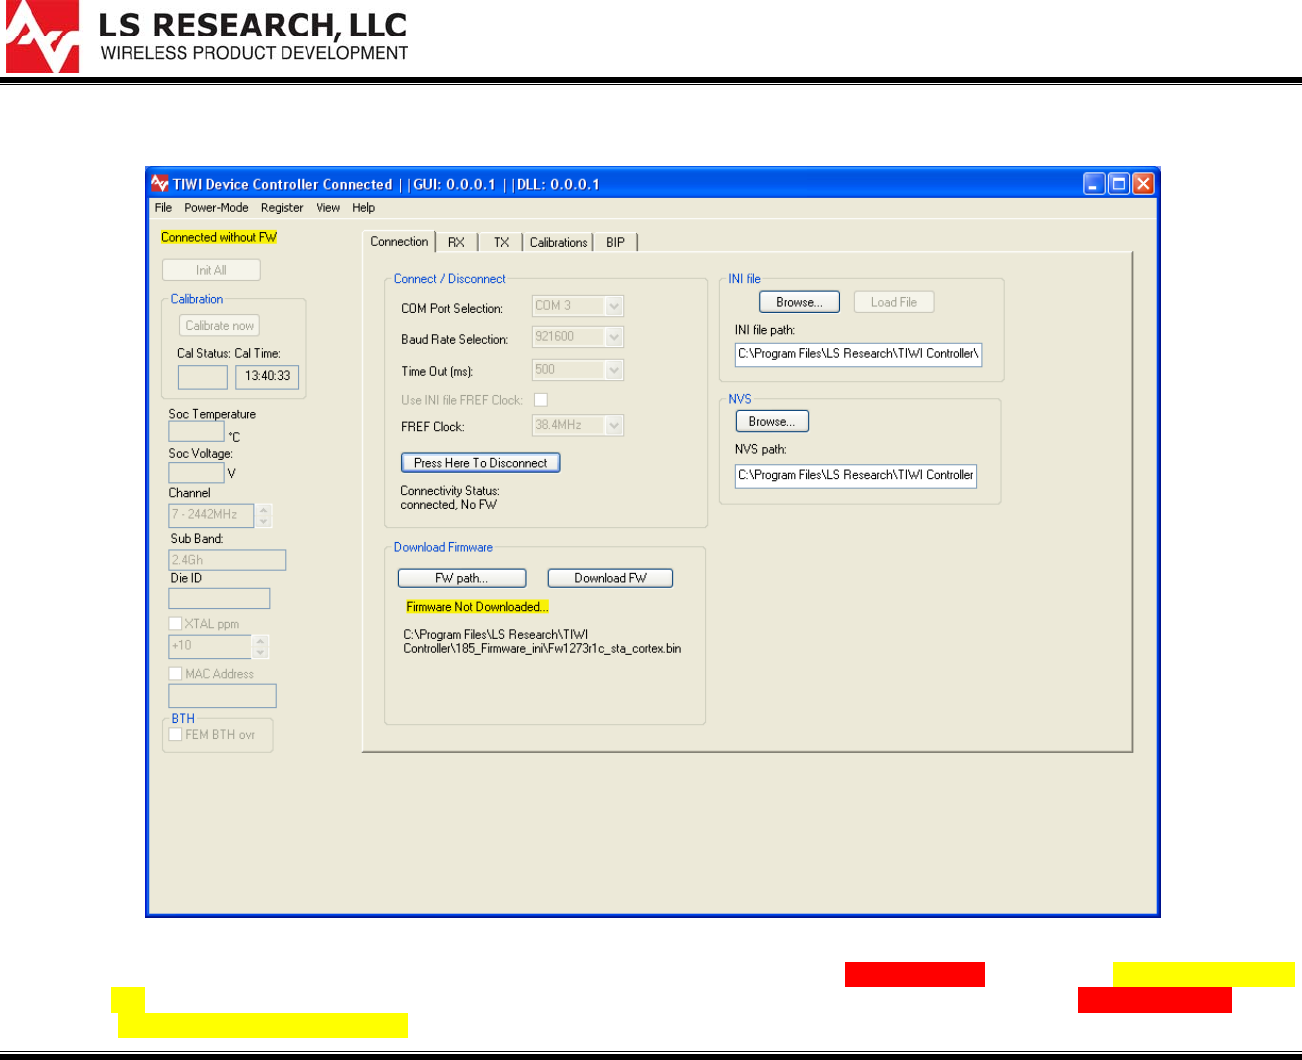The image size is (1302, 1060).
Task: Open the Register menu
Action: [x=282, y=208]
